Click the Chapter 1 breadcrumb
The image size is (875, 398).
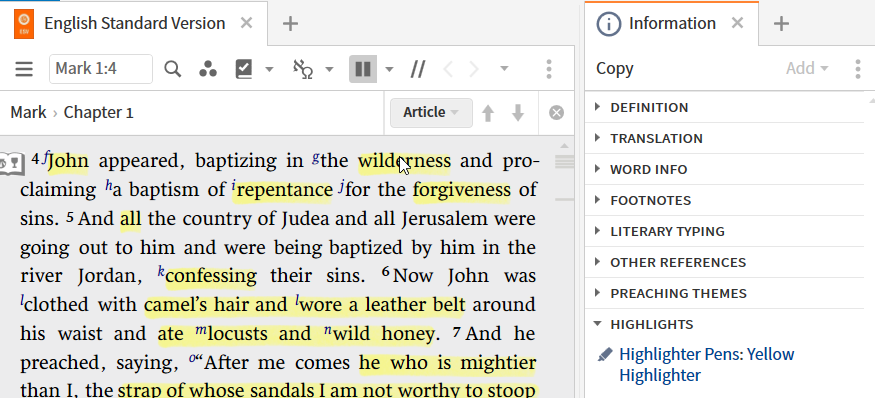(x=98, y=113)
